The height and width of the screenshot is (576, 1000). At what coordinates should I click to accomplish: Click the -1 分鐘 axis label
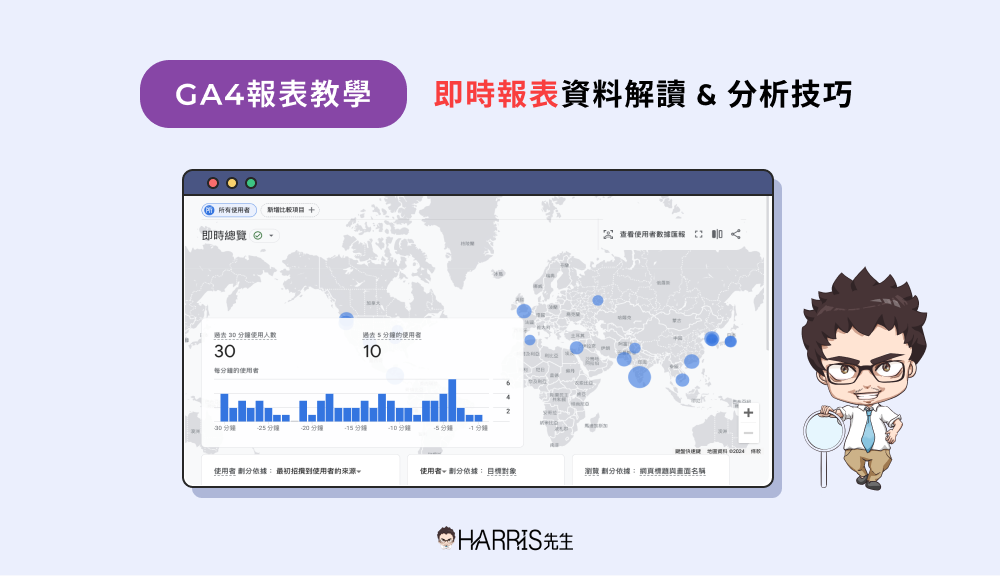[478, 428]
